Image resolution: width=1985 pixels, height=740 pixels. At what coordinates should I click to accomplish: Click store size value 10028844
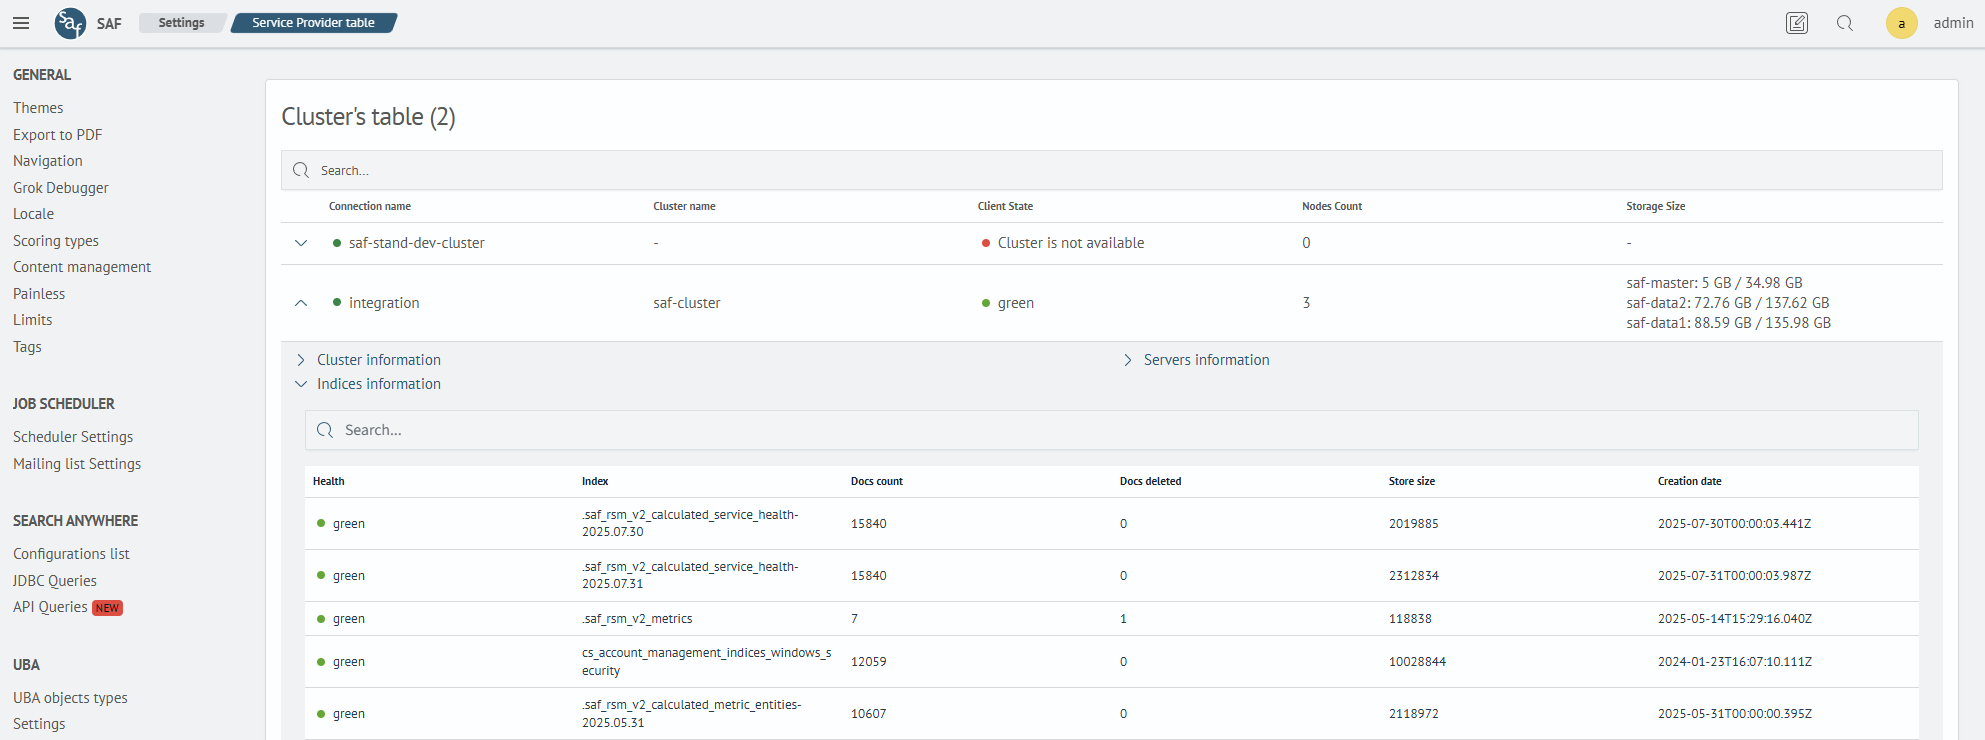coord(1417,662)
